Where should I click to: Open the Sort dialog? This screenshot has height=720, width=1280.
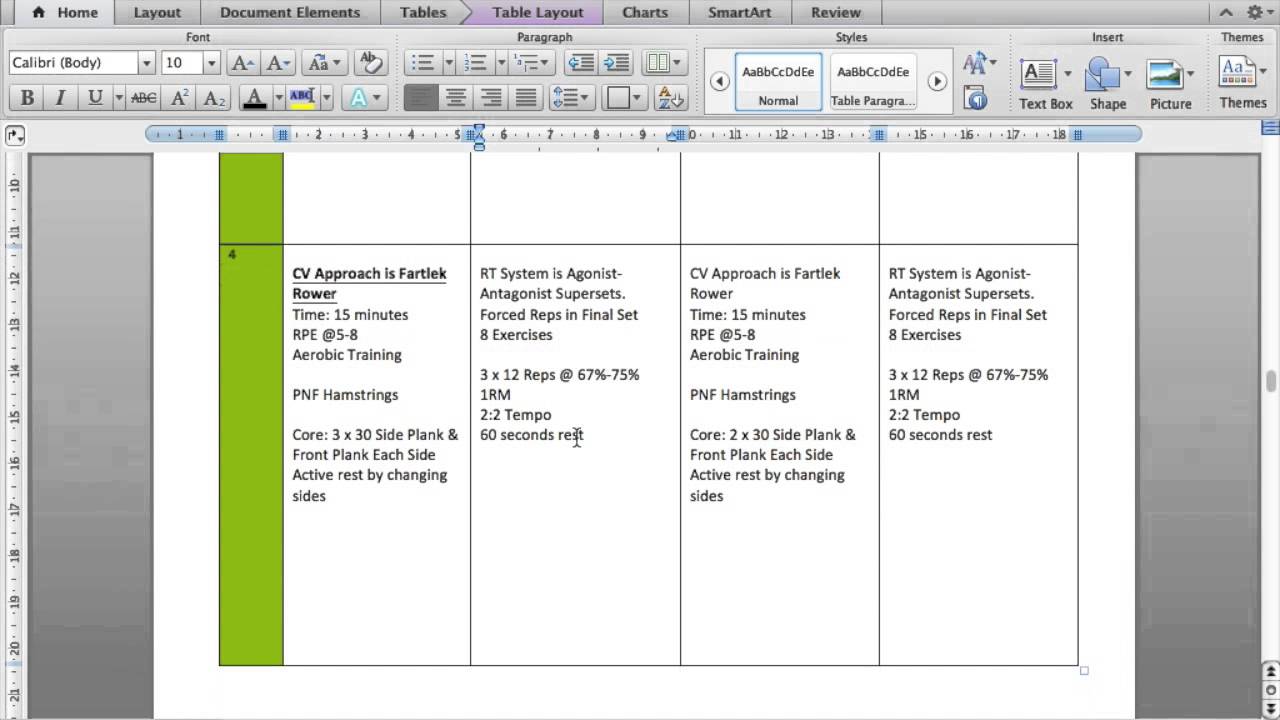point(672,98)
